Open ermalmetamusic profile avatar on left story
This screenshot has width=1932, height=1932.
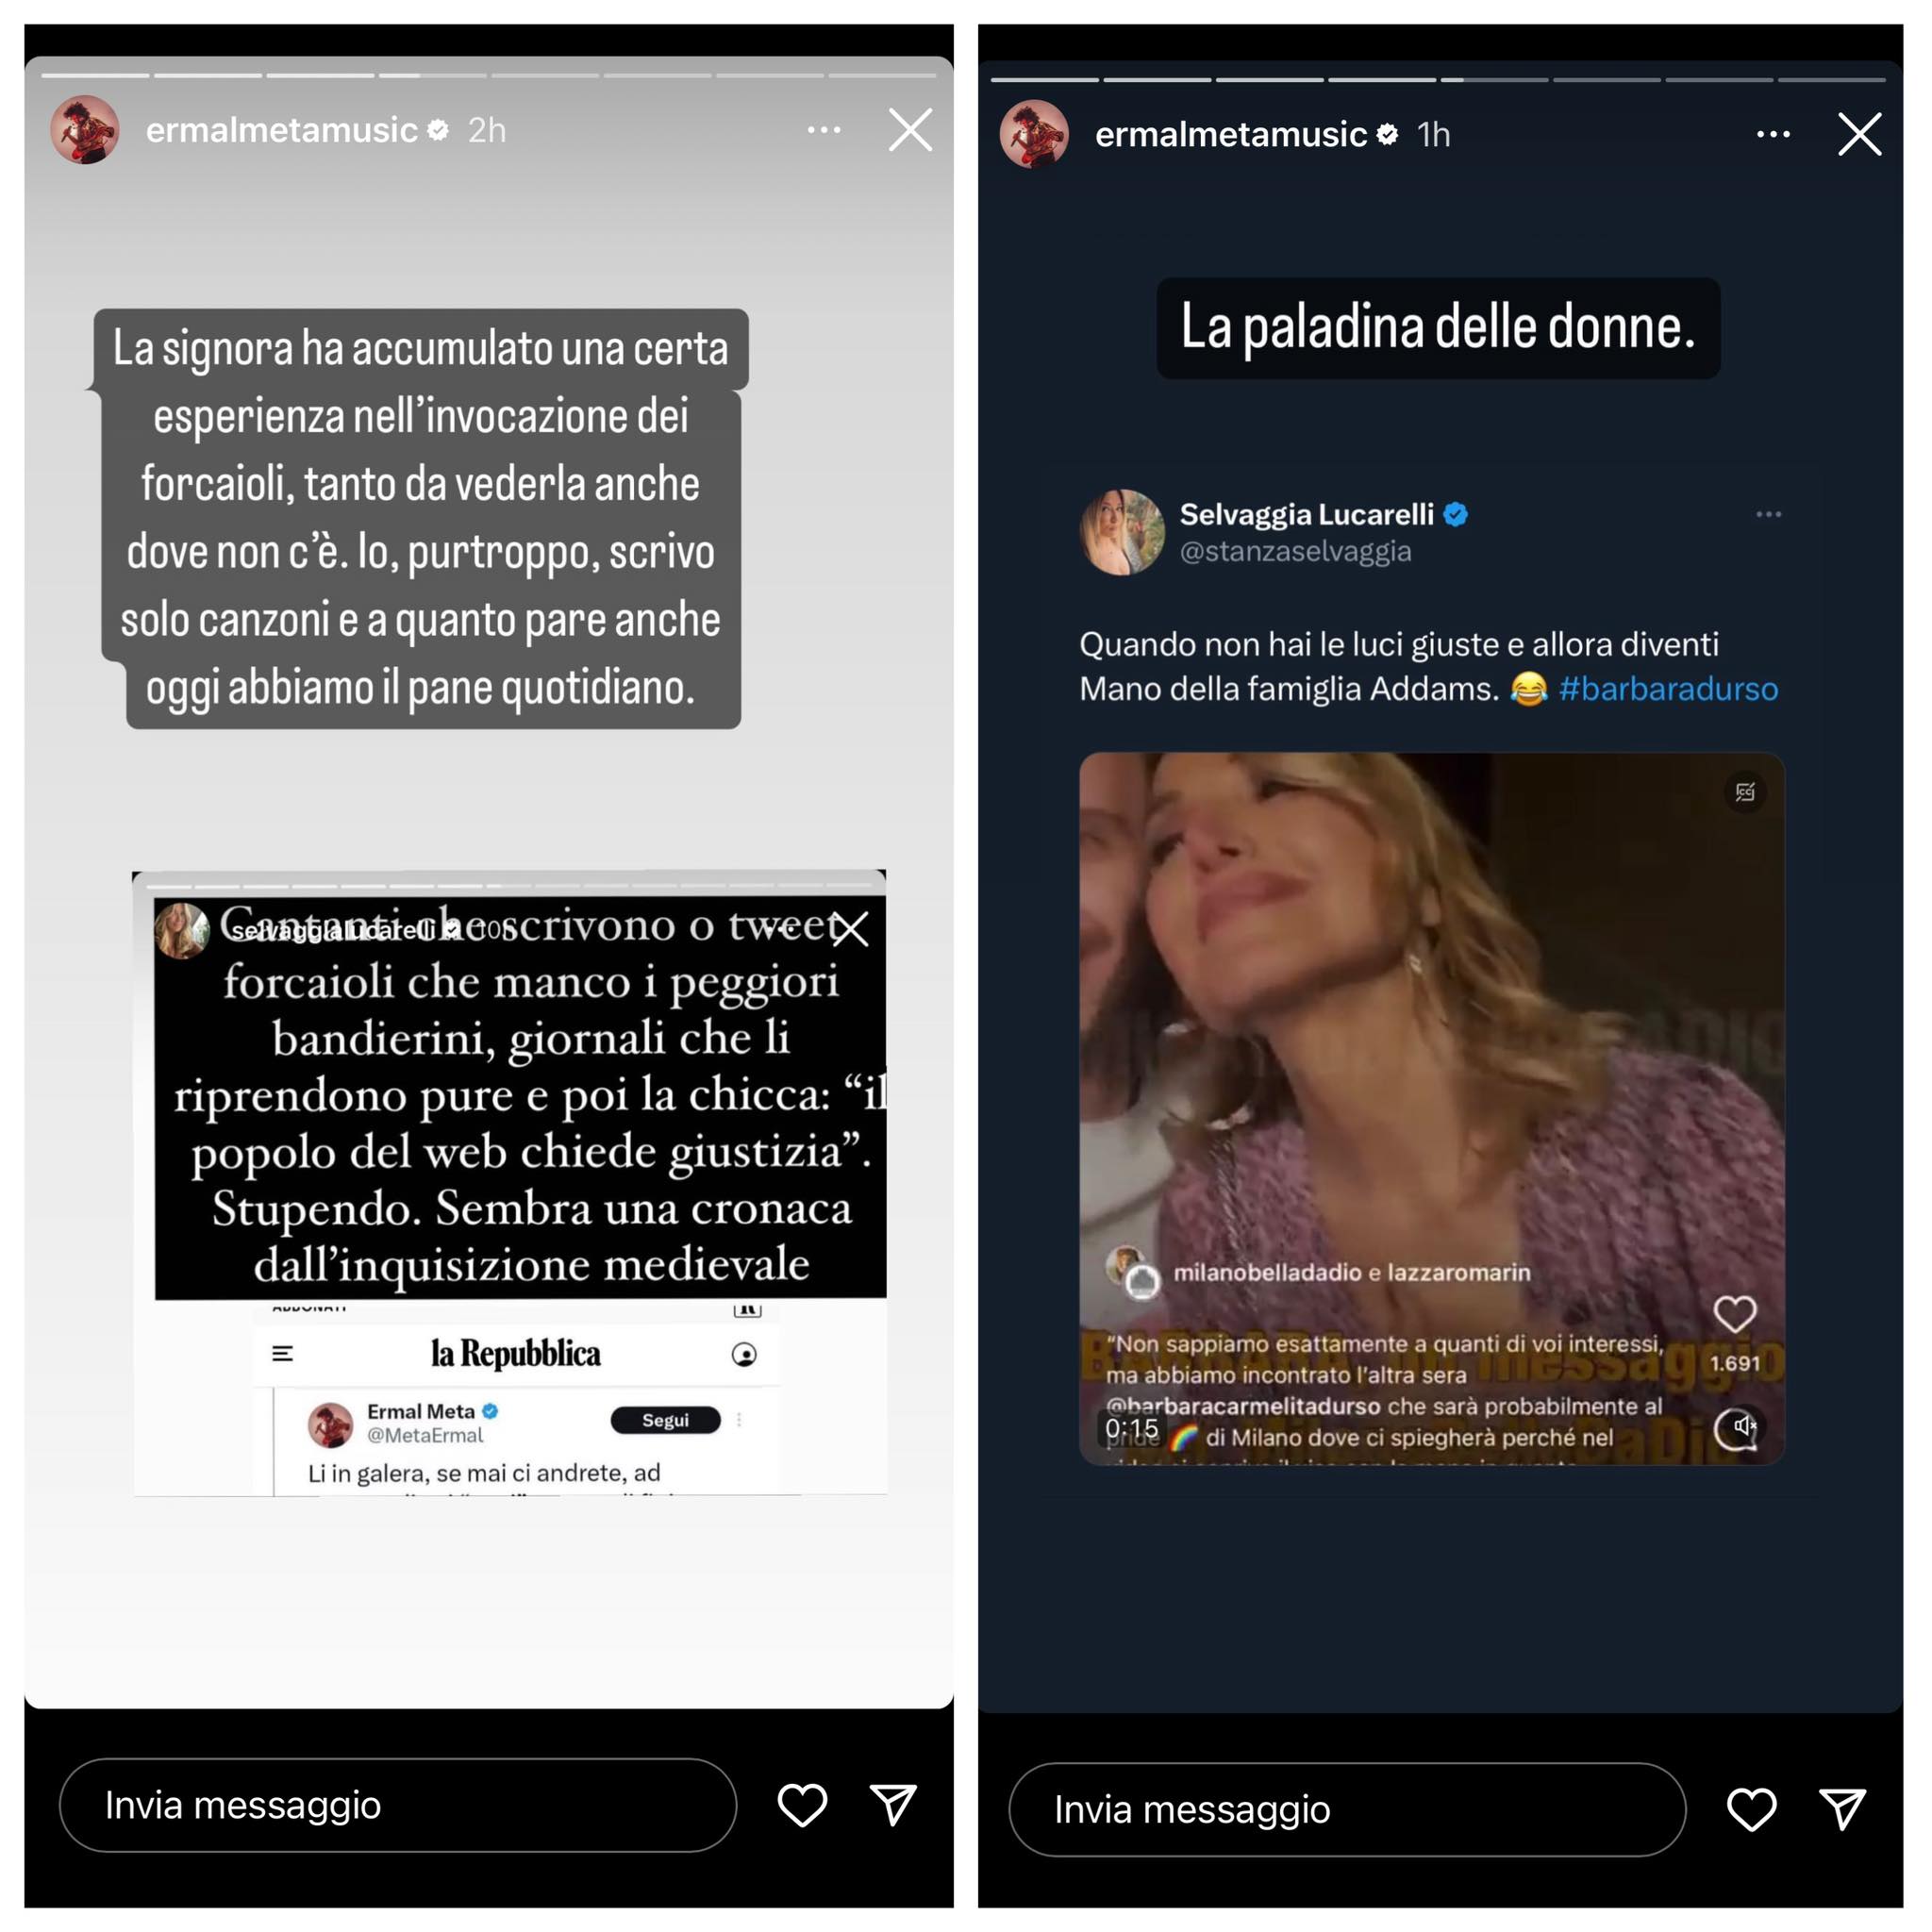(85, 130)
